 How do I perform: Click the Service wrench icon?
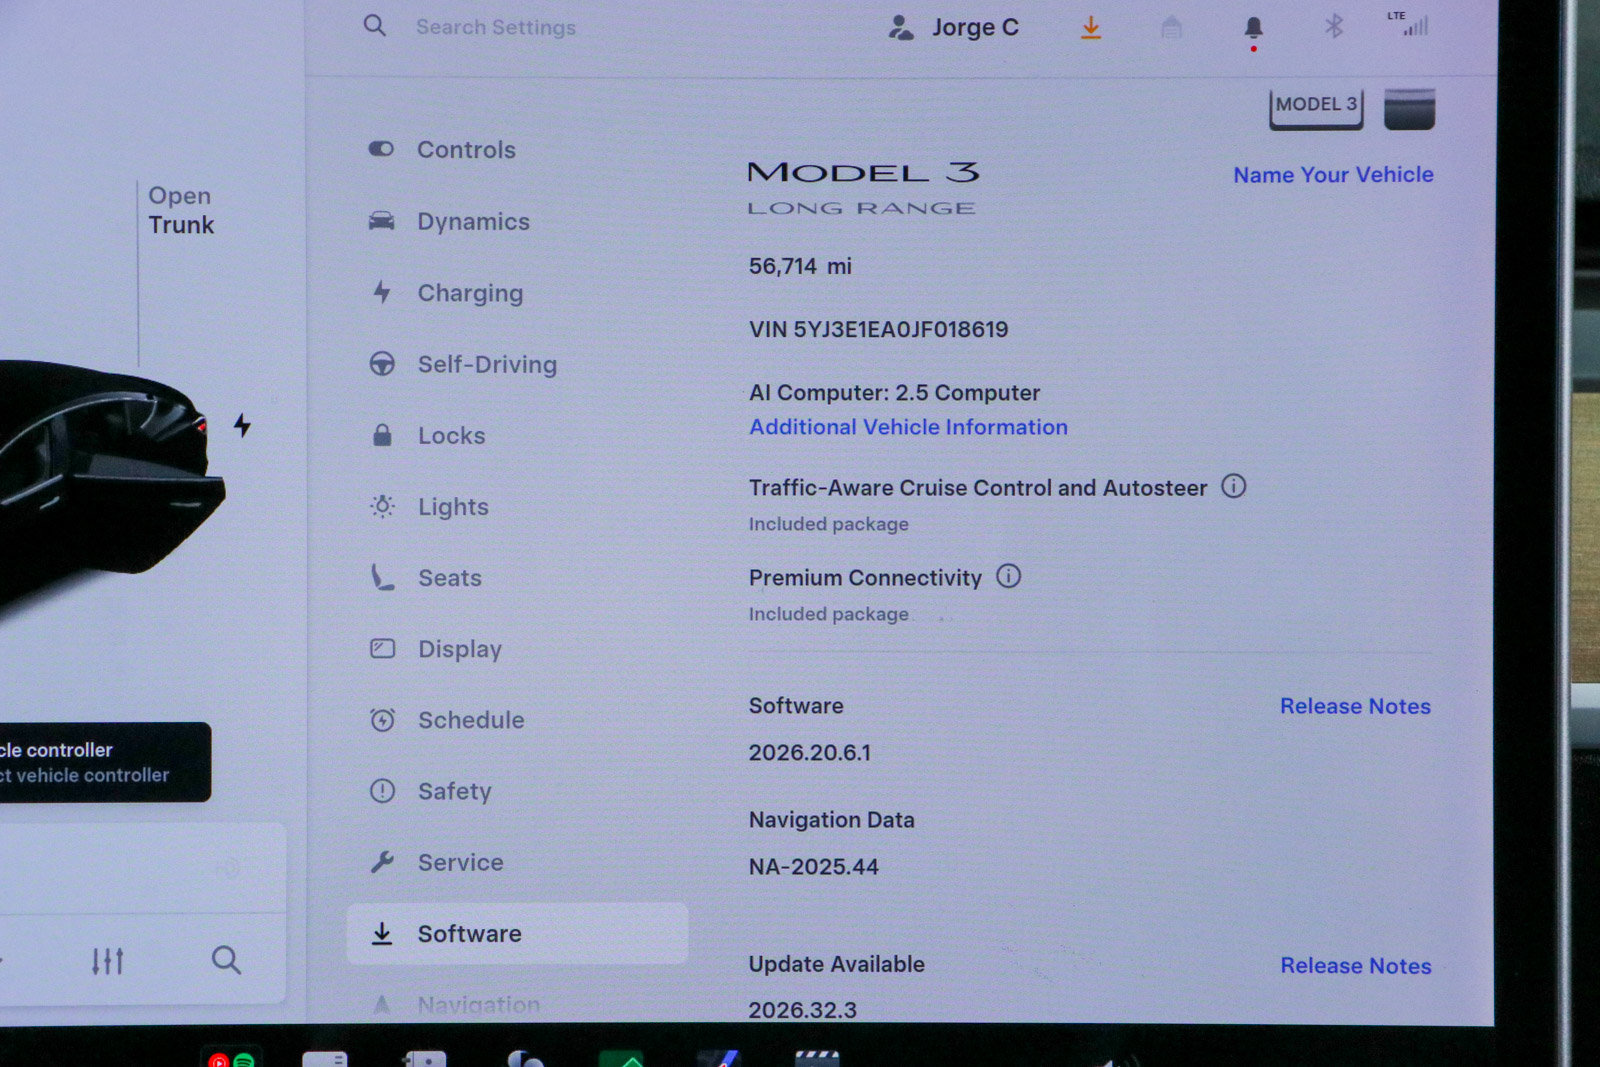tap(382, 862)
